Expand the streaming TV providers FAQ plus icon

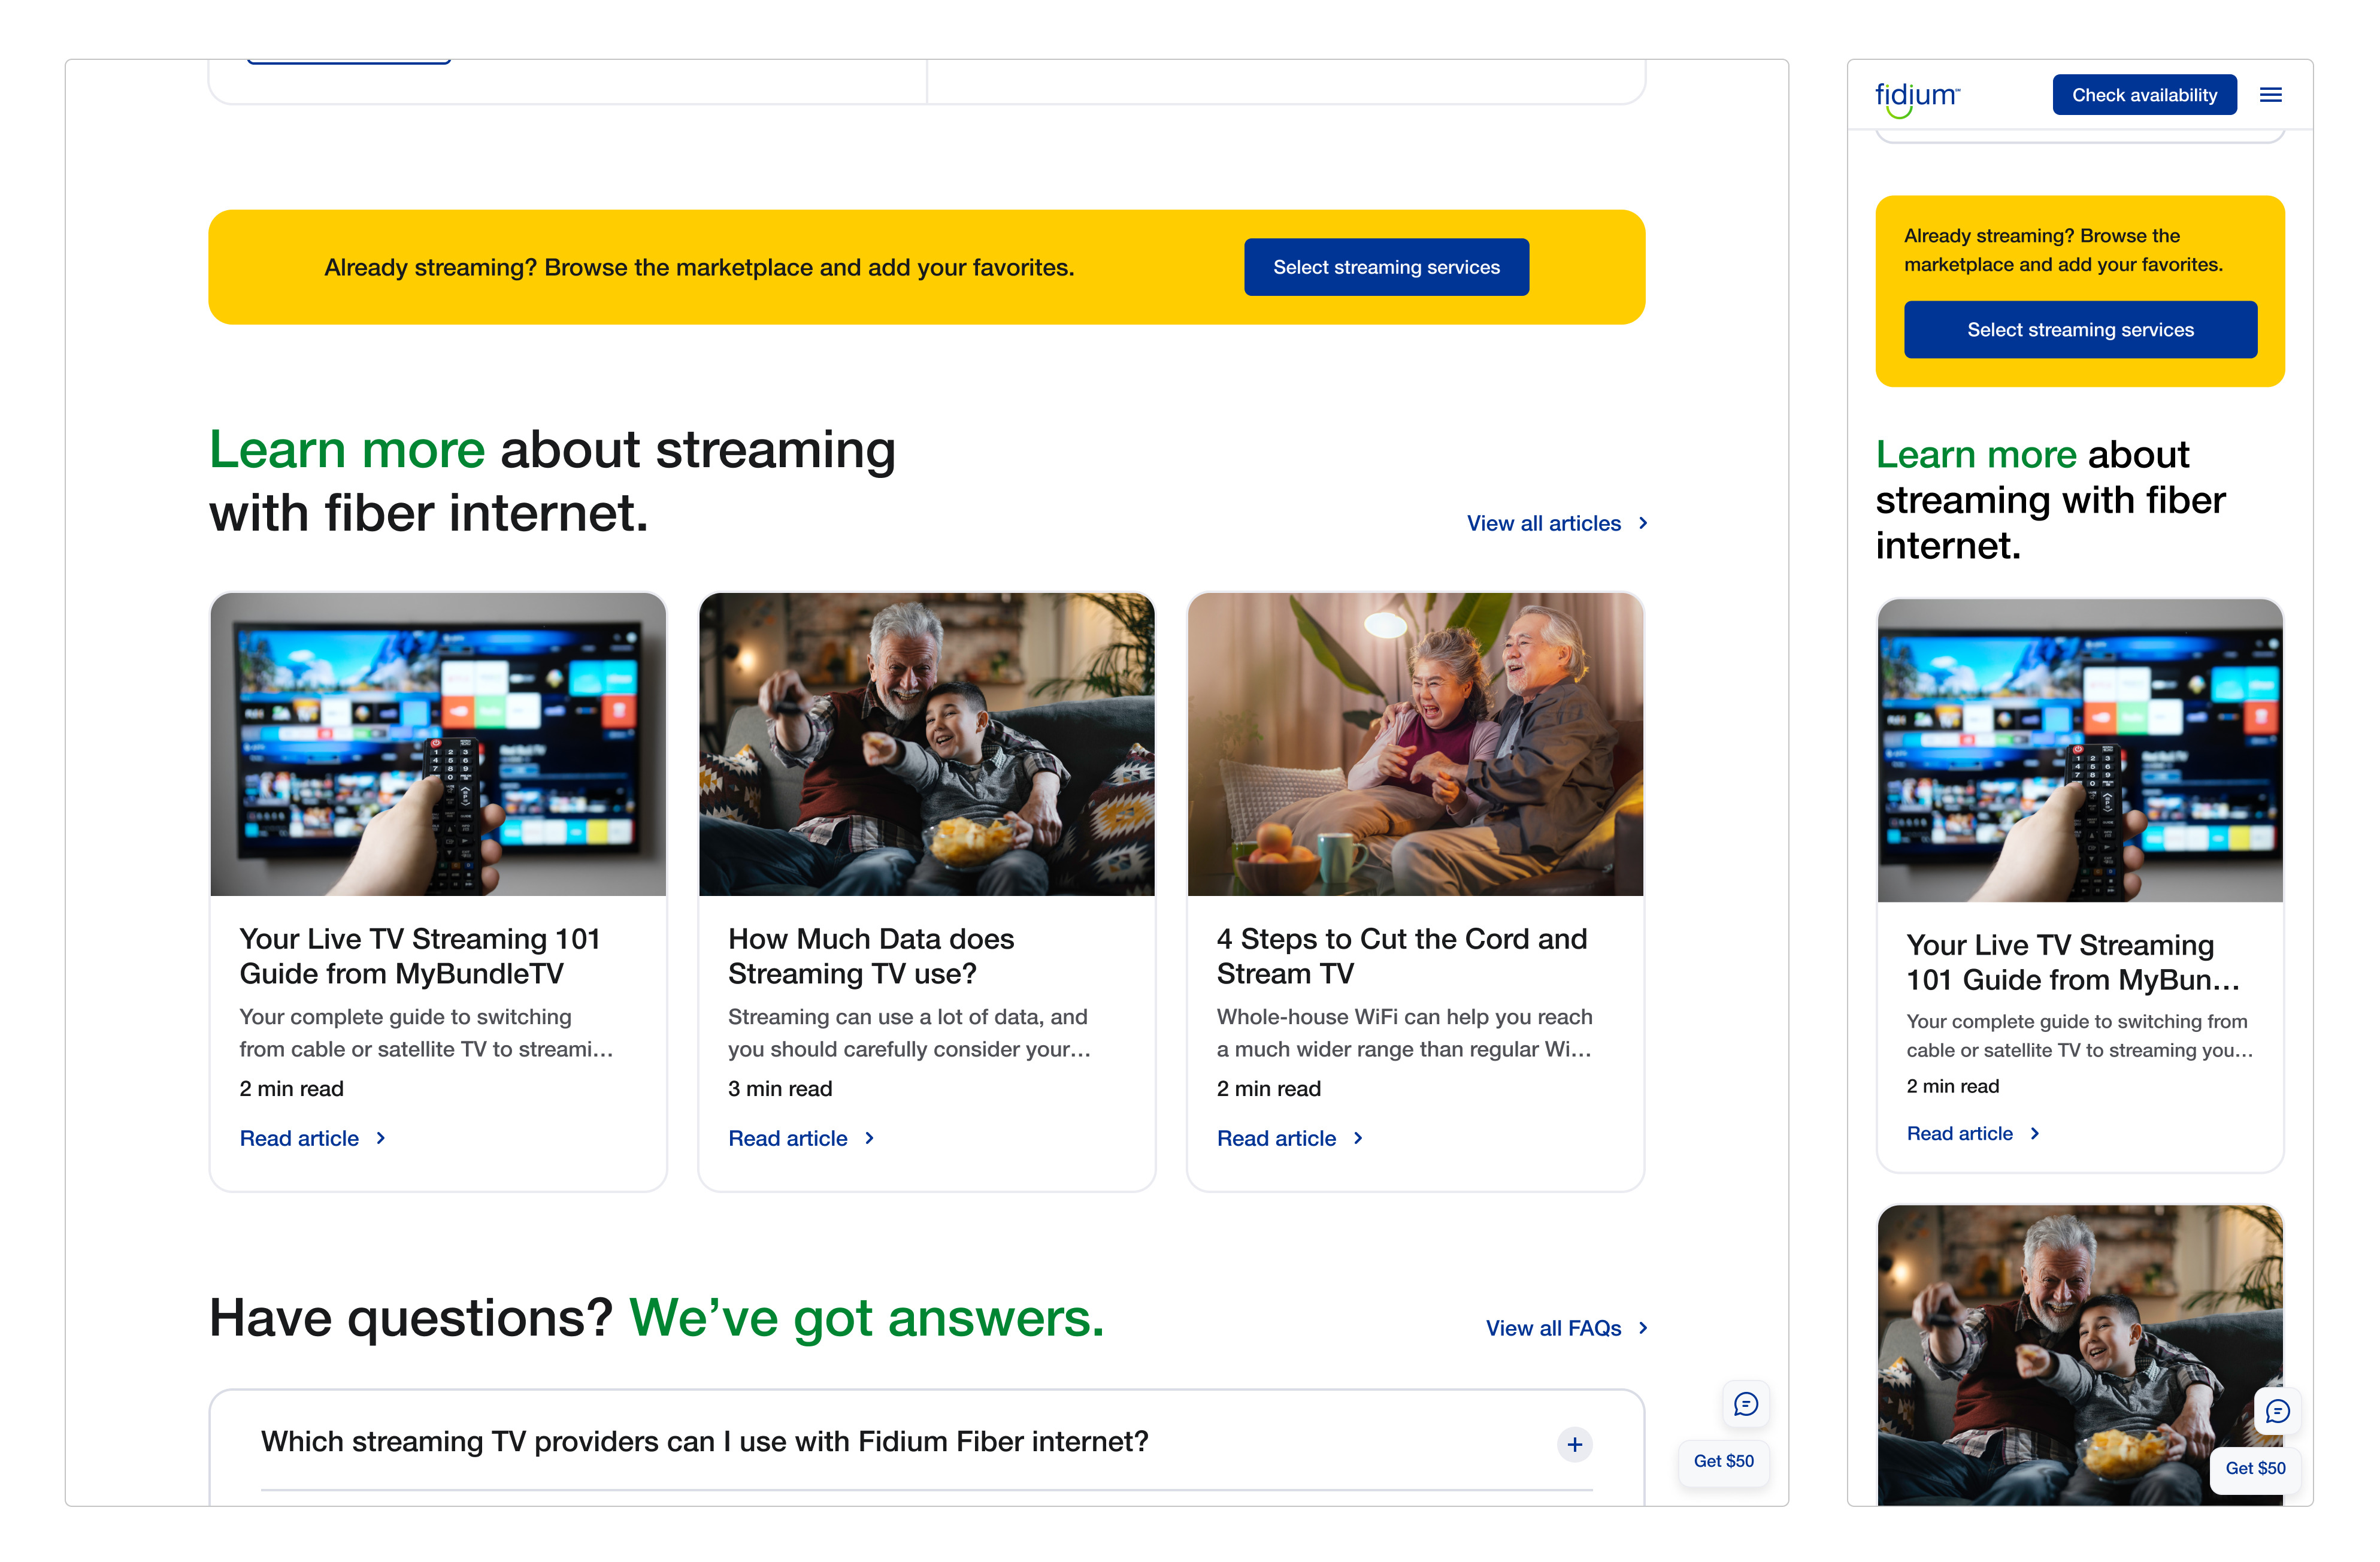pyautogui.click(x=1574, y=1444)
